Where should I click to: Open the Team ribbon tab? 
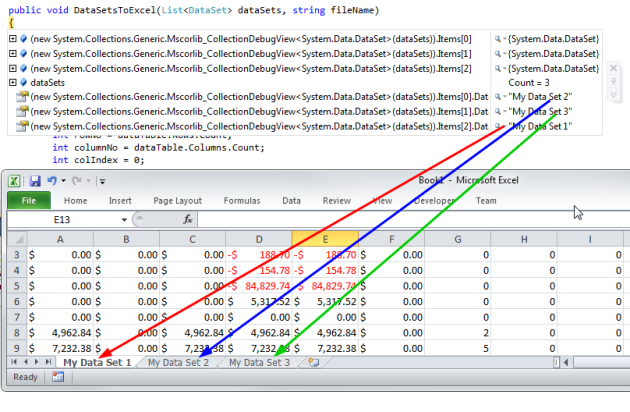tap(486, 201)
